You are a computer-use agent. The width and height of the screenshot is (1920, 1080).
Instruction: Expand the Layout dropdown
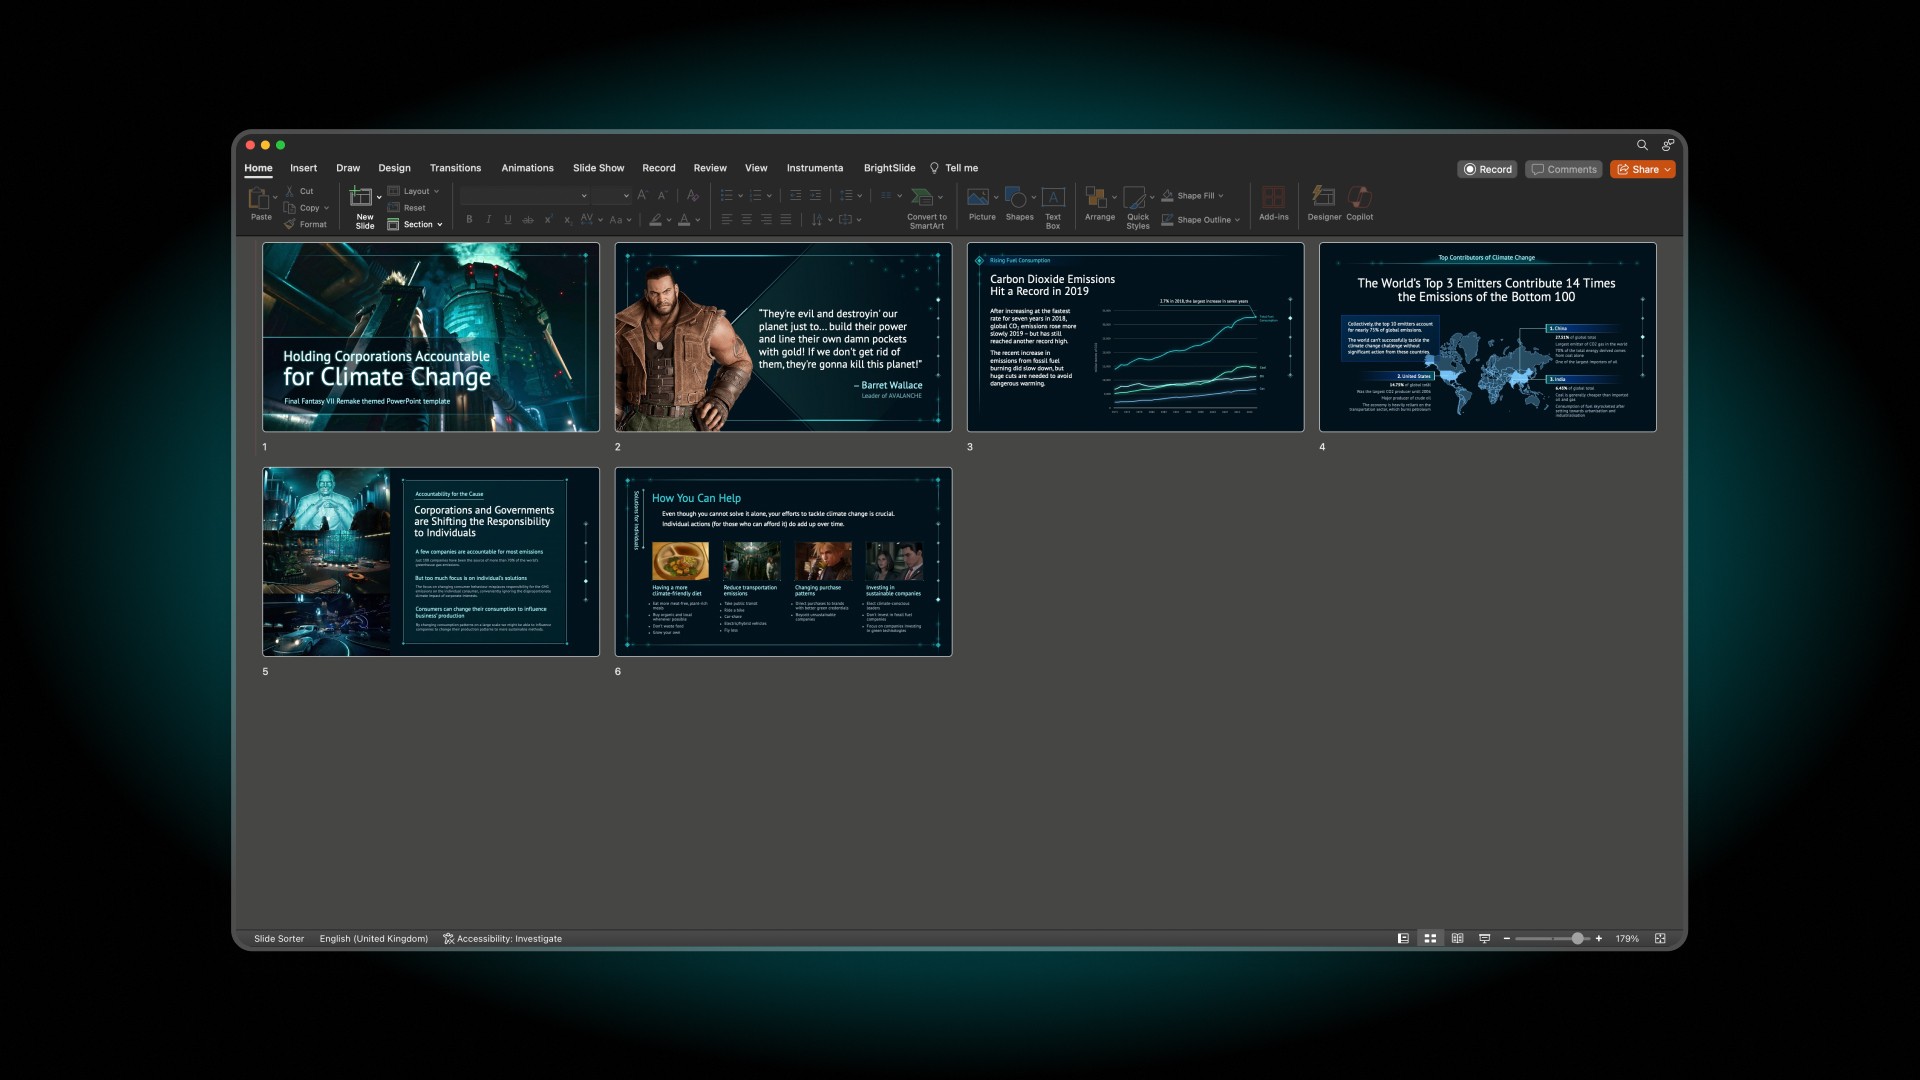(x=414, y=191)
